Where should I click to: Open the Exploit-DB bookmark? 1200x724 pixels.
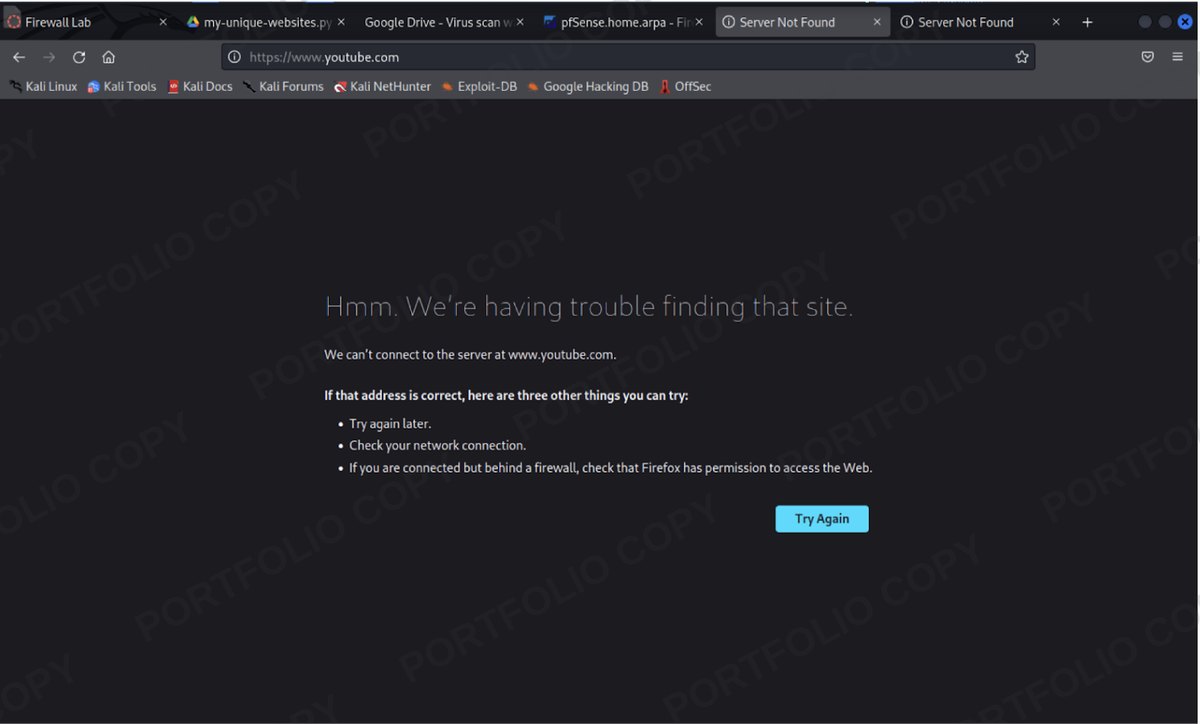pos(479,87)
